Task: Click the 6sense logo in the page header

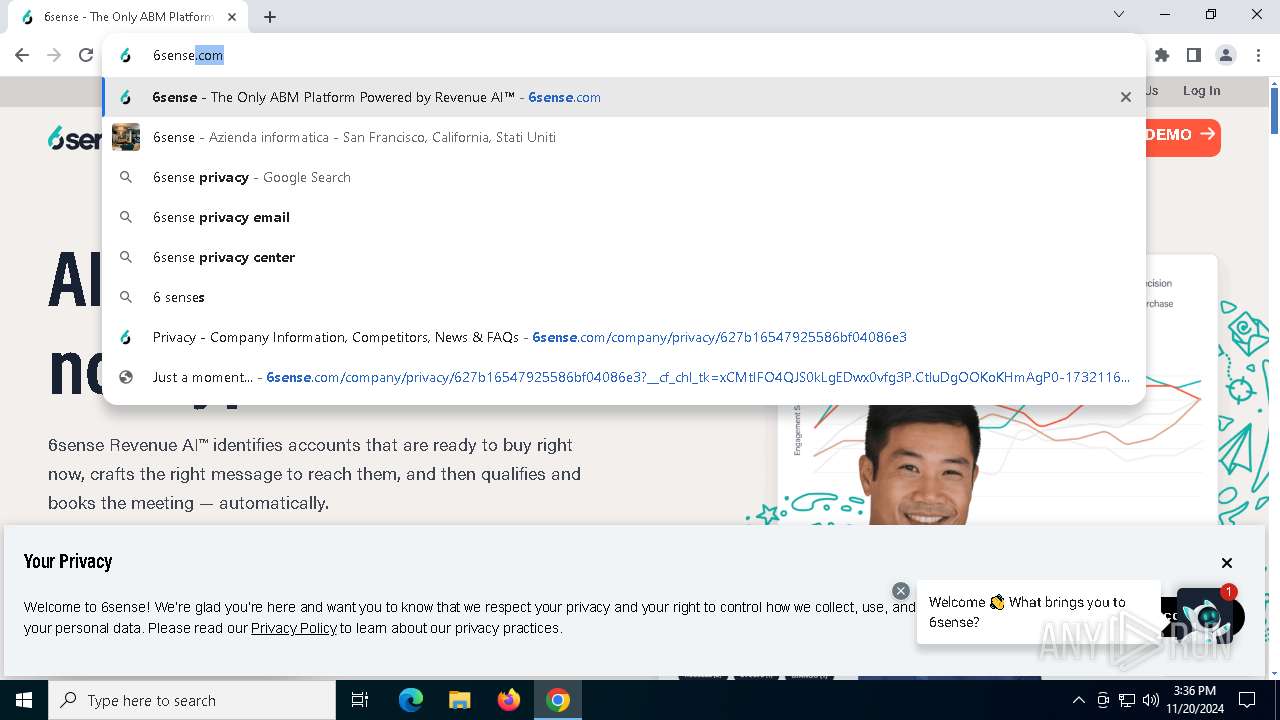Action: pyautogui.click(x=75, y=138)
